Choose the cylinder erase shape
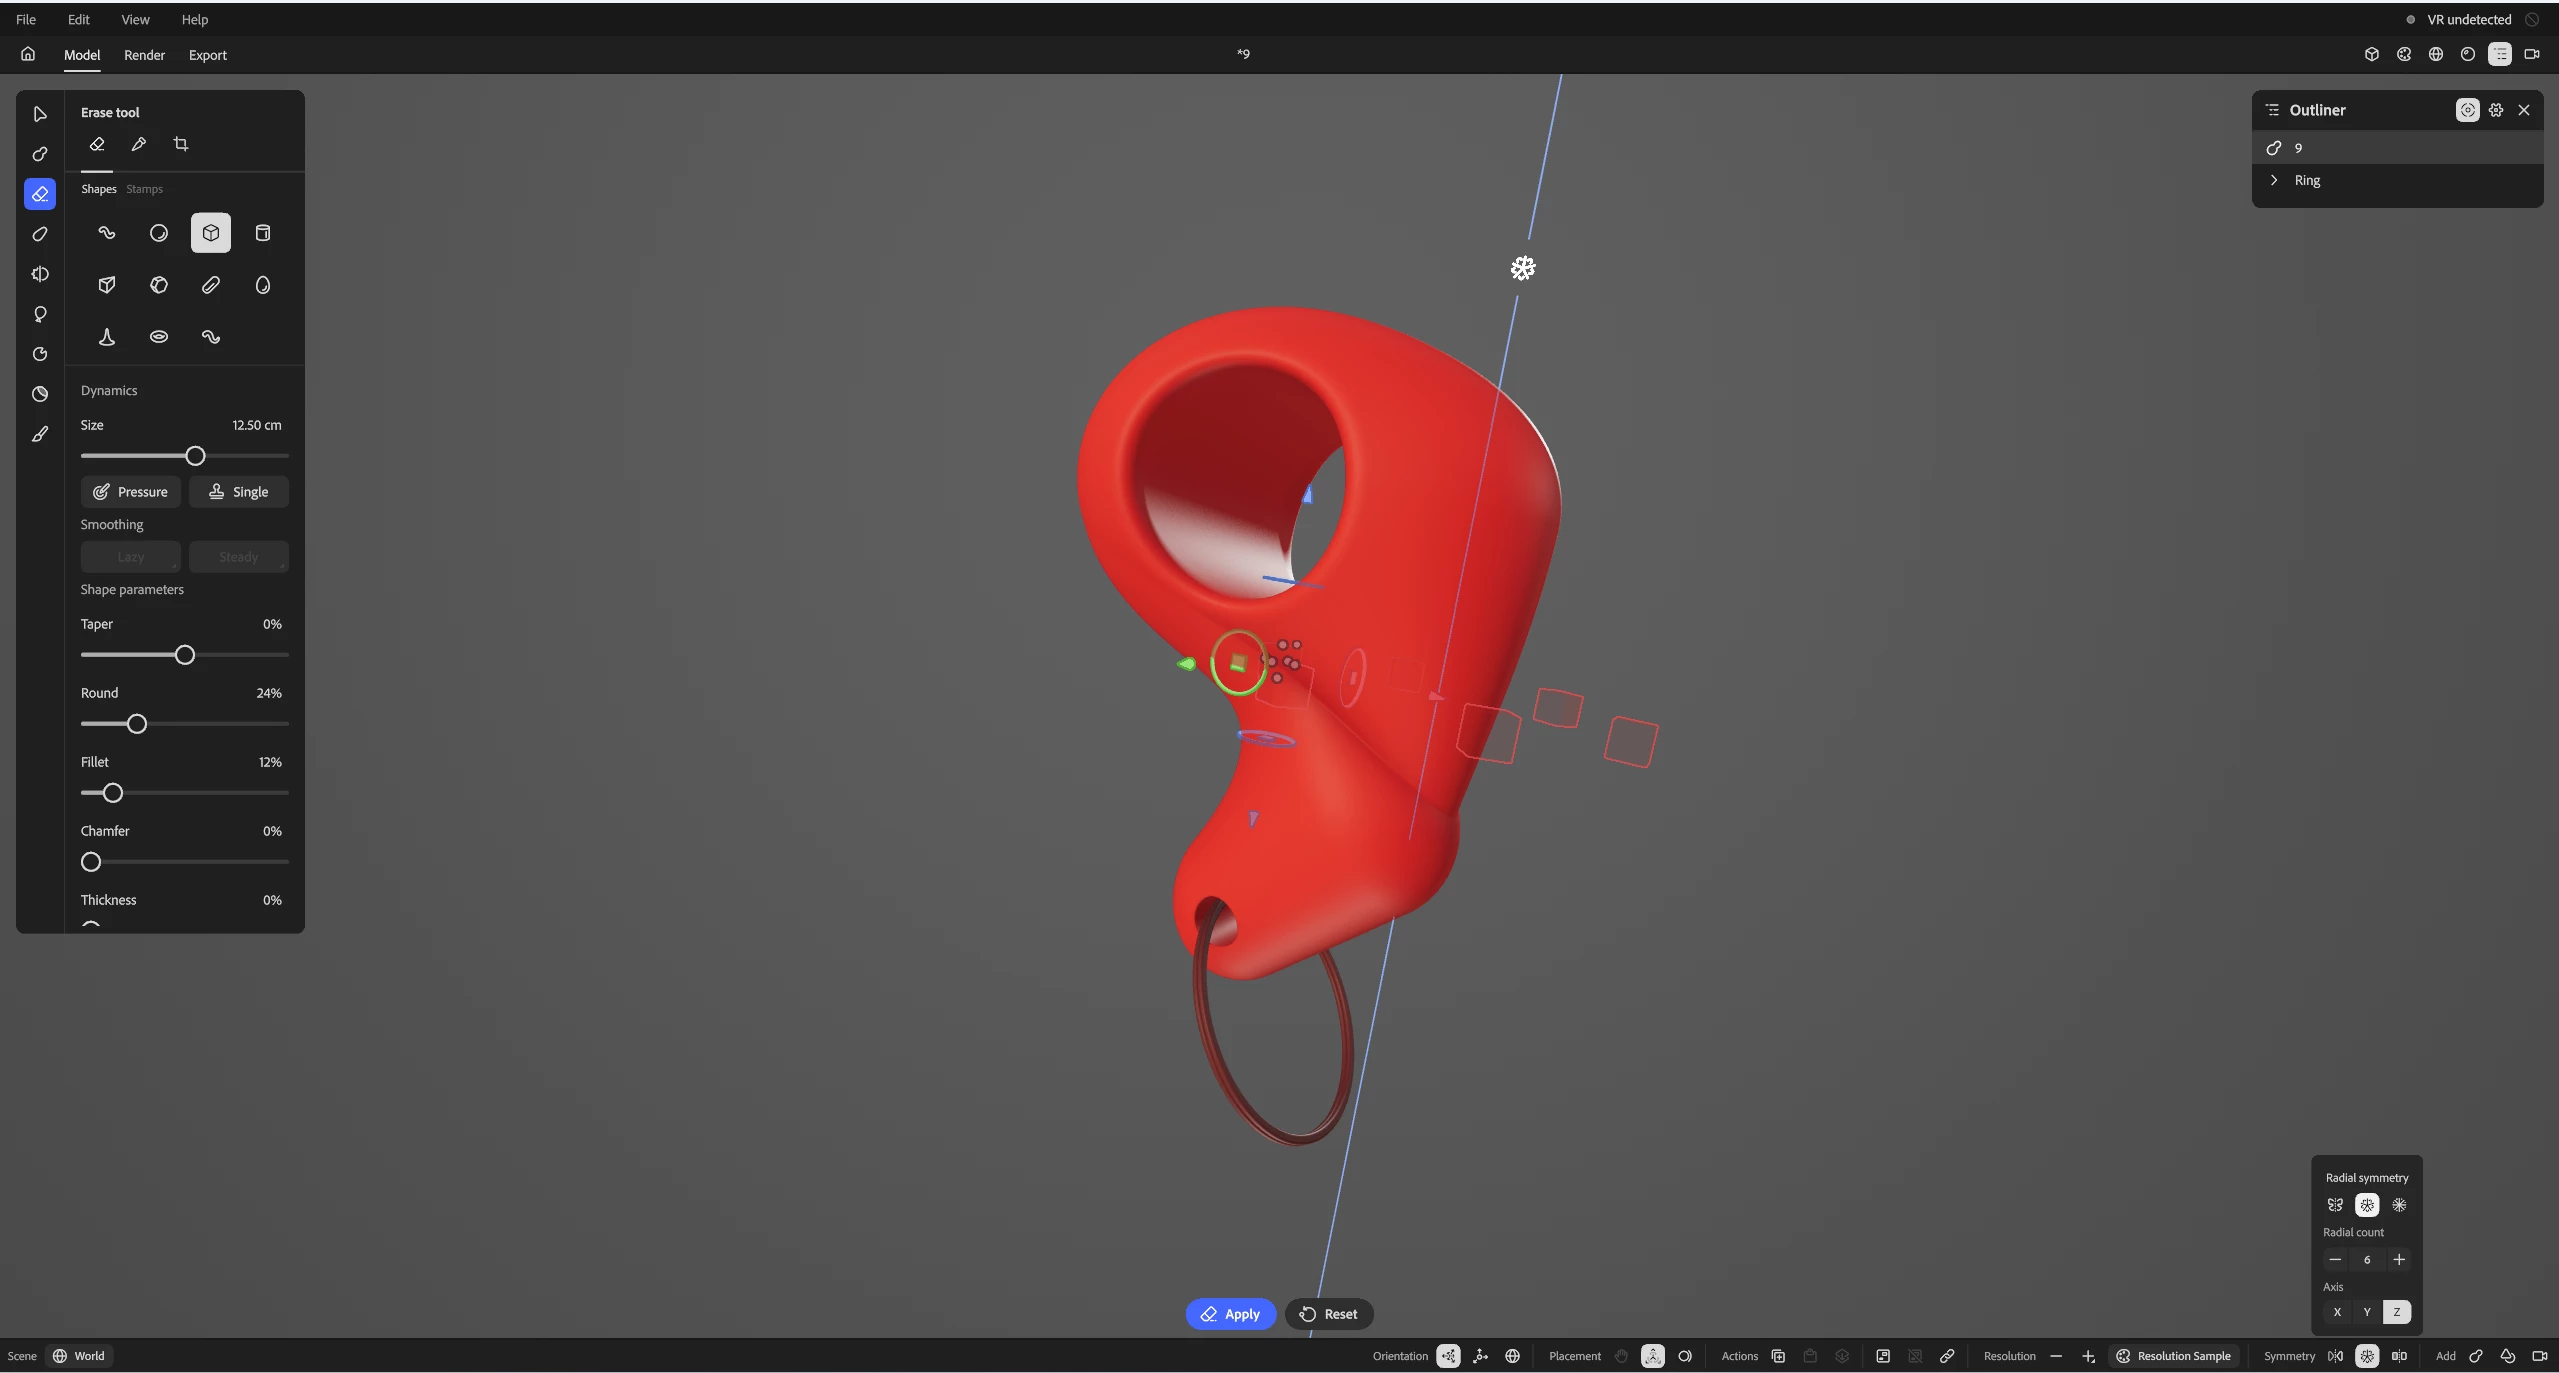The height and width of the screenshot is (1373, 2559). click(263, 233)
